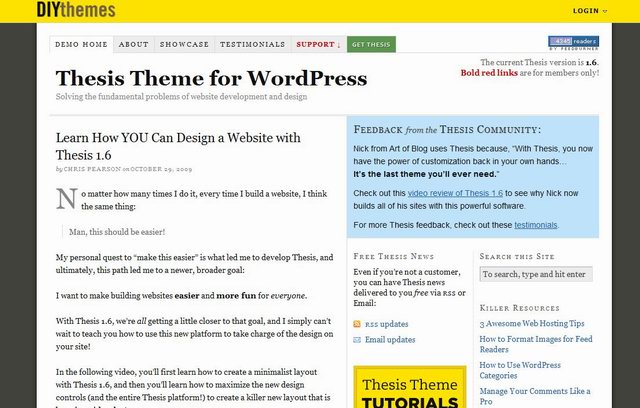Open the Login dropdown
Image resolution: width=640 pixels, height=408 pixels.
589,11
